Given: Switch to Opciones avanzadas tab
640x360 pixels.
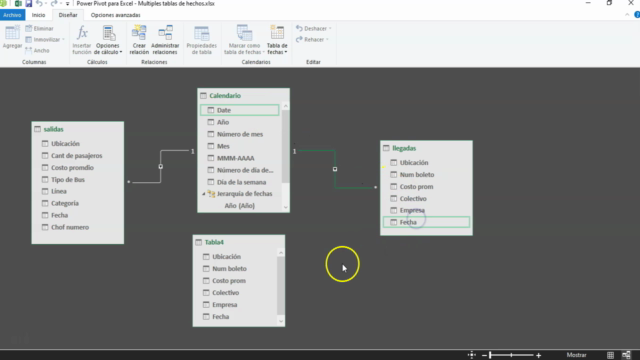Looking at the screenshot, I should pyautogui.click(x=116, y=15).
